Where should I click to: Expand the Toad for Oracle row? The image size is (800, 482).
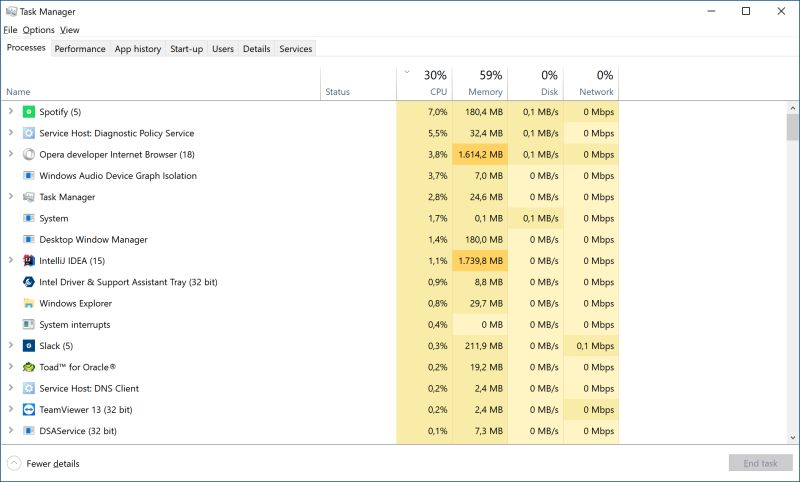coord(11,367)
